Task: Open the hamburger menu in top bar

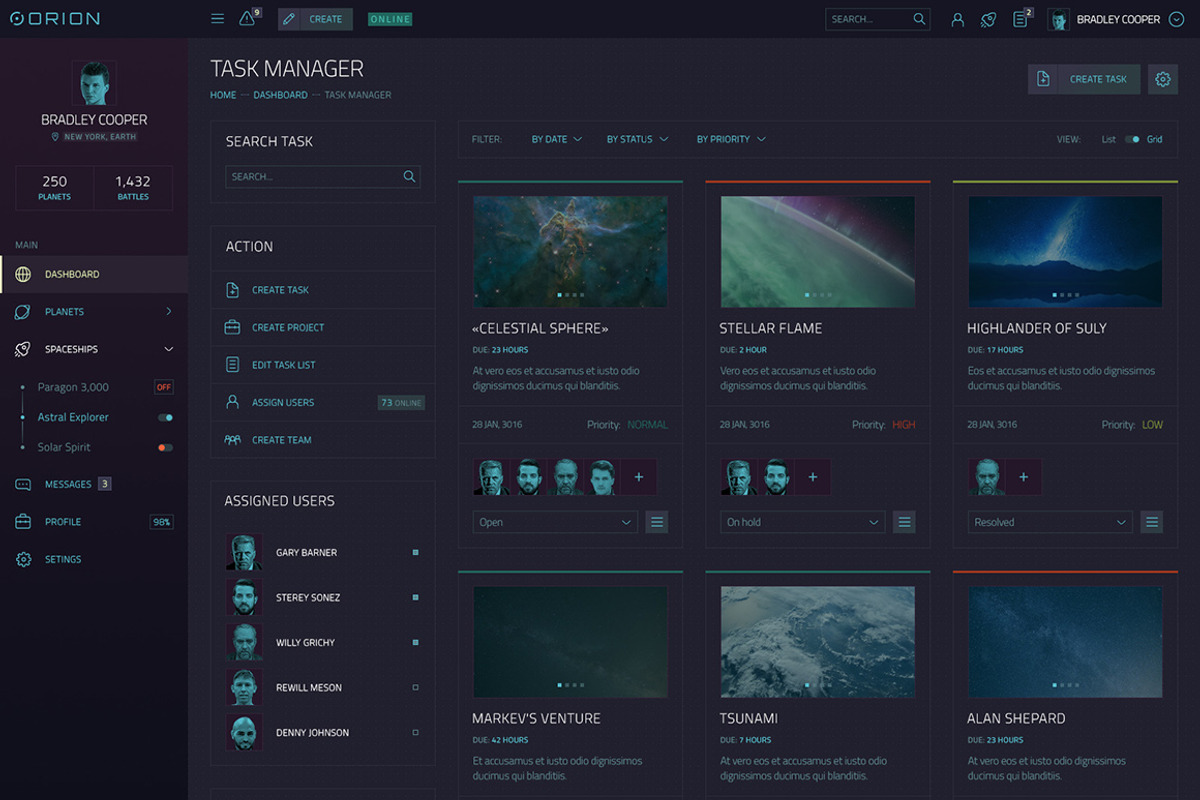Action: [x=217, y=19]
